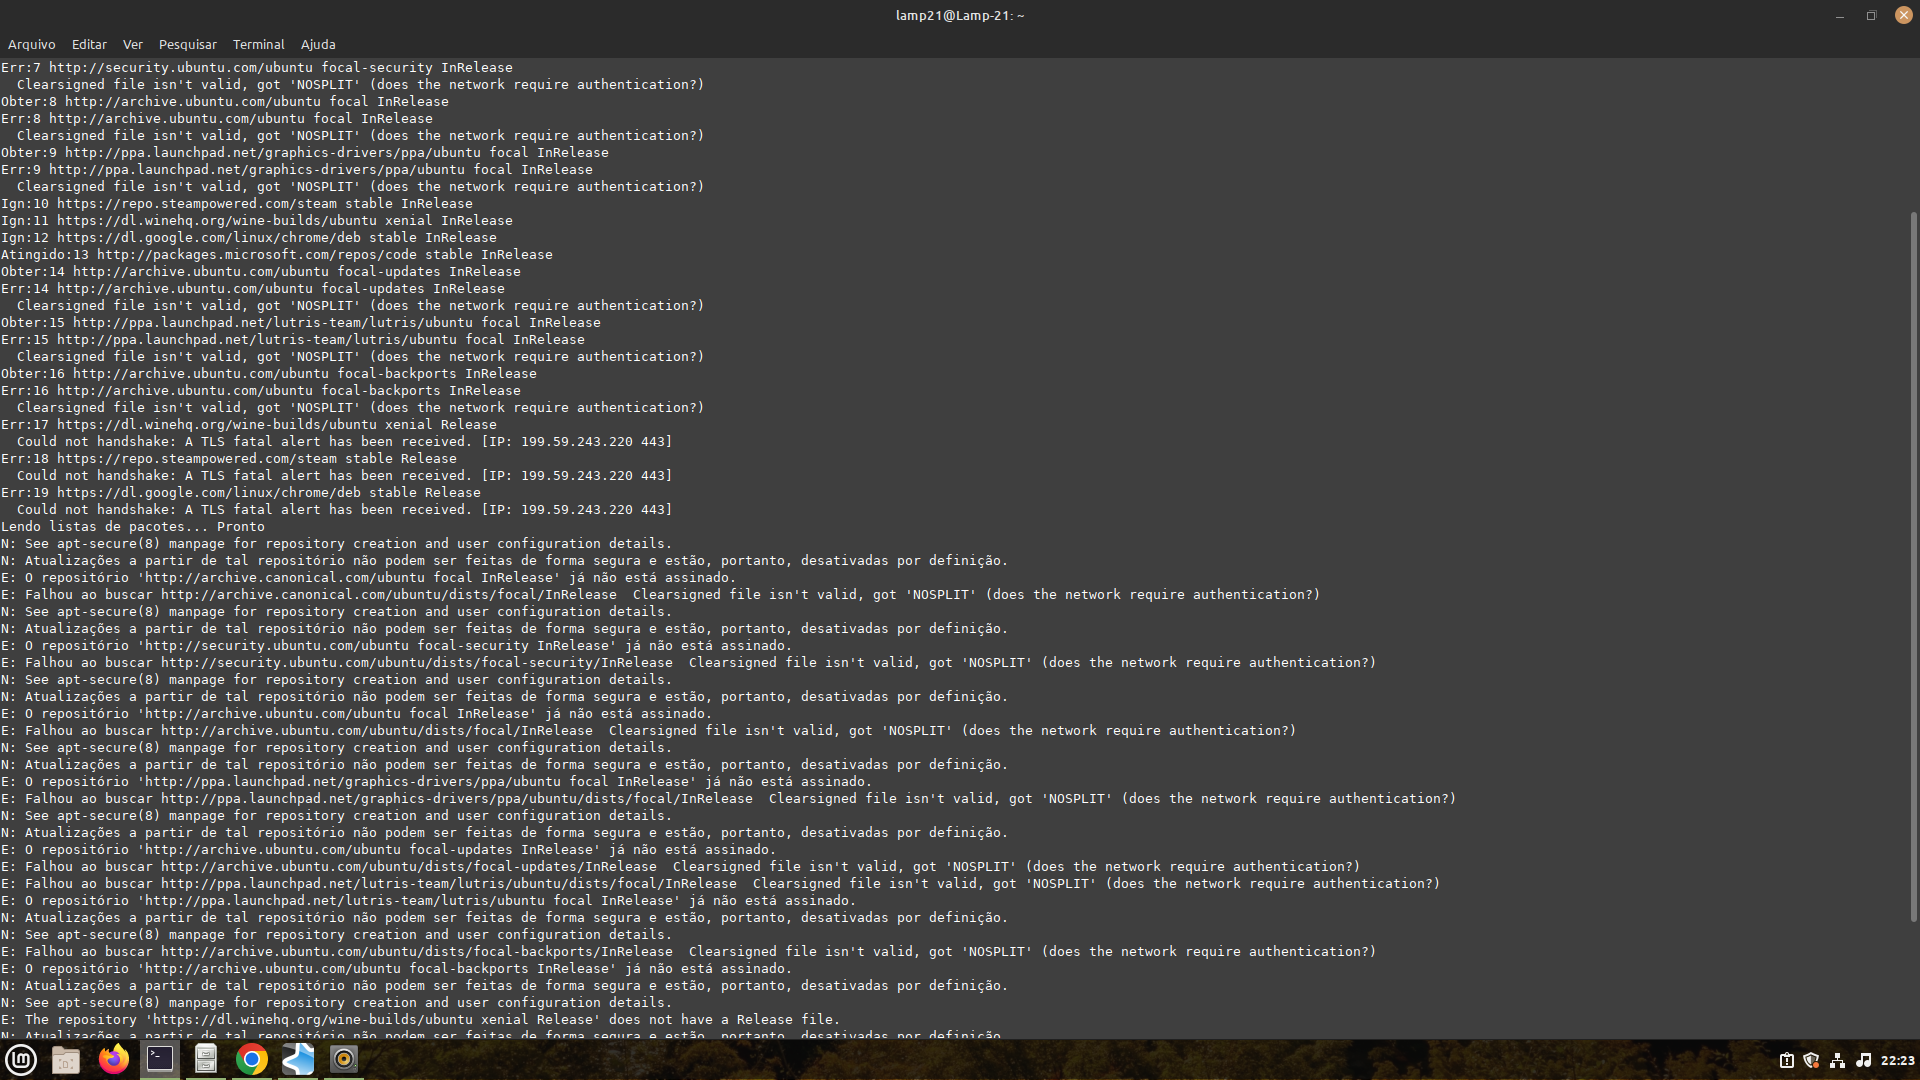The height and width of the screenshot is (1080, 1920).
Task: Click the 'Lendo listas de pacotes... Pronto' line
Action: [x=133, y=526]
